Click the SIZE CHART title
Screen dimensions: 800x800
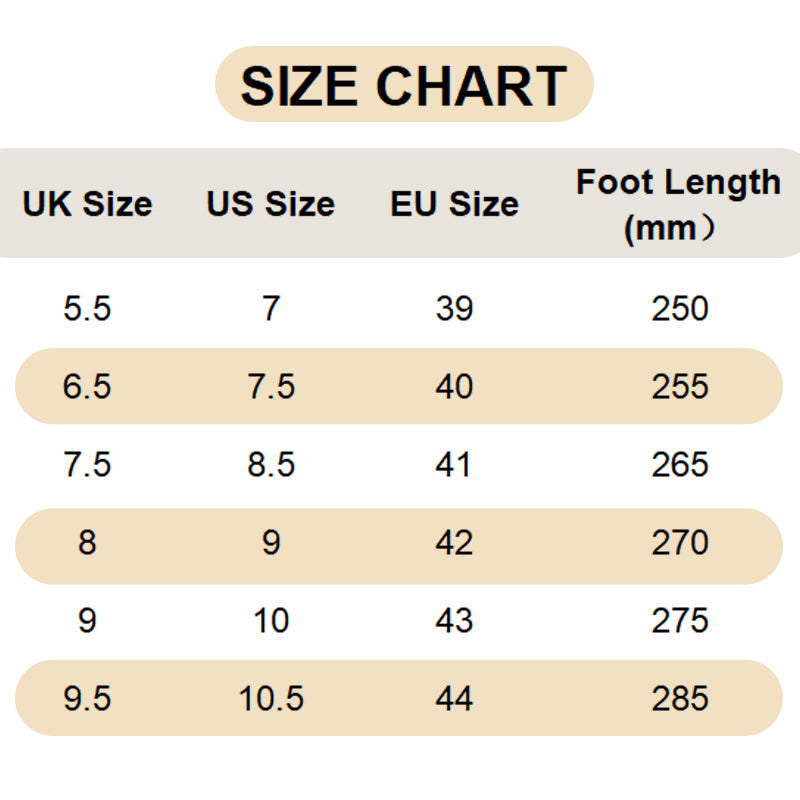pos(404,85)
